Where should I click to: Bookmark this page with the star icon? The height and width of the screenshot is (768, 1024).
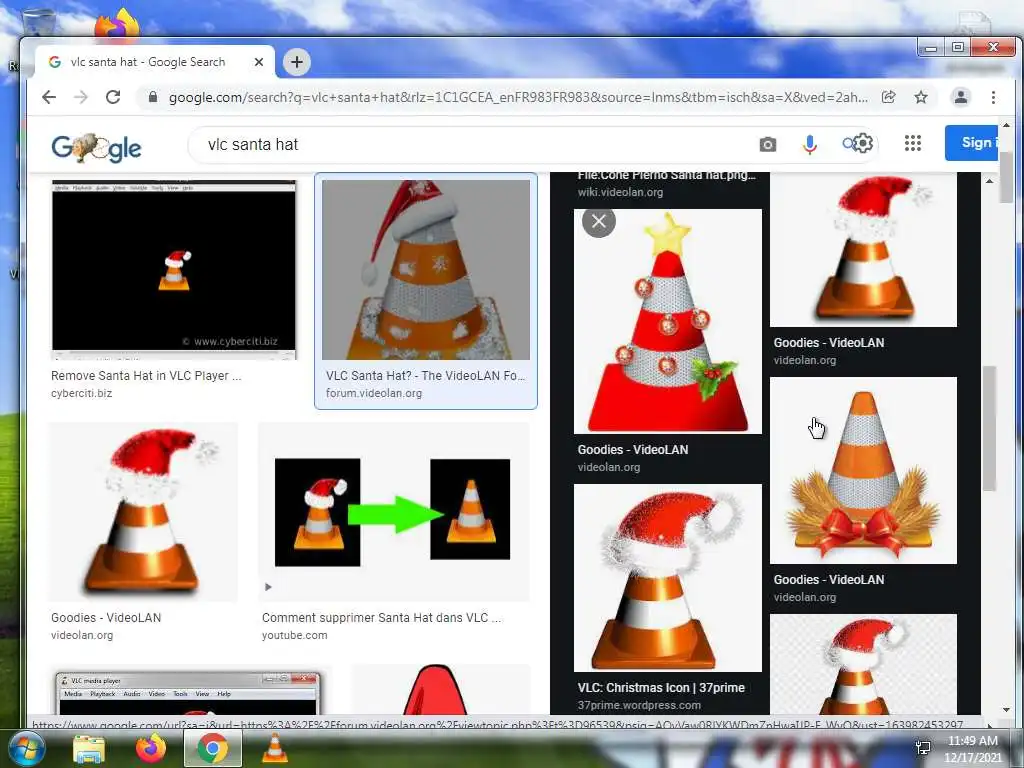tap(921, 97)
